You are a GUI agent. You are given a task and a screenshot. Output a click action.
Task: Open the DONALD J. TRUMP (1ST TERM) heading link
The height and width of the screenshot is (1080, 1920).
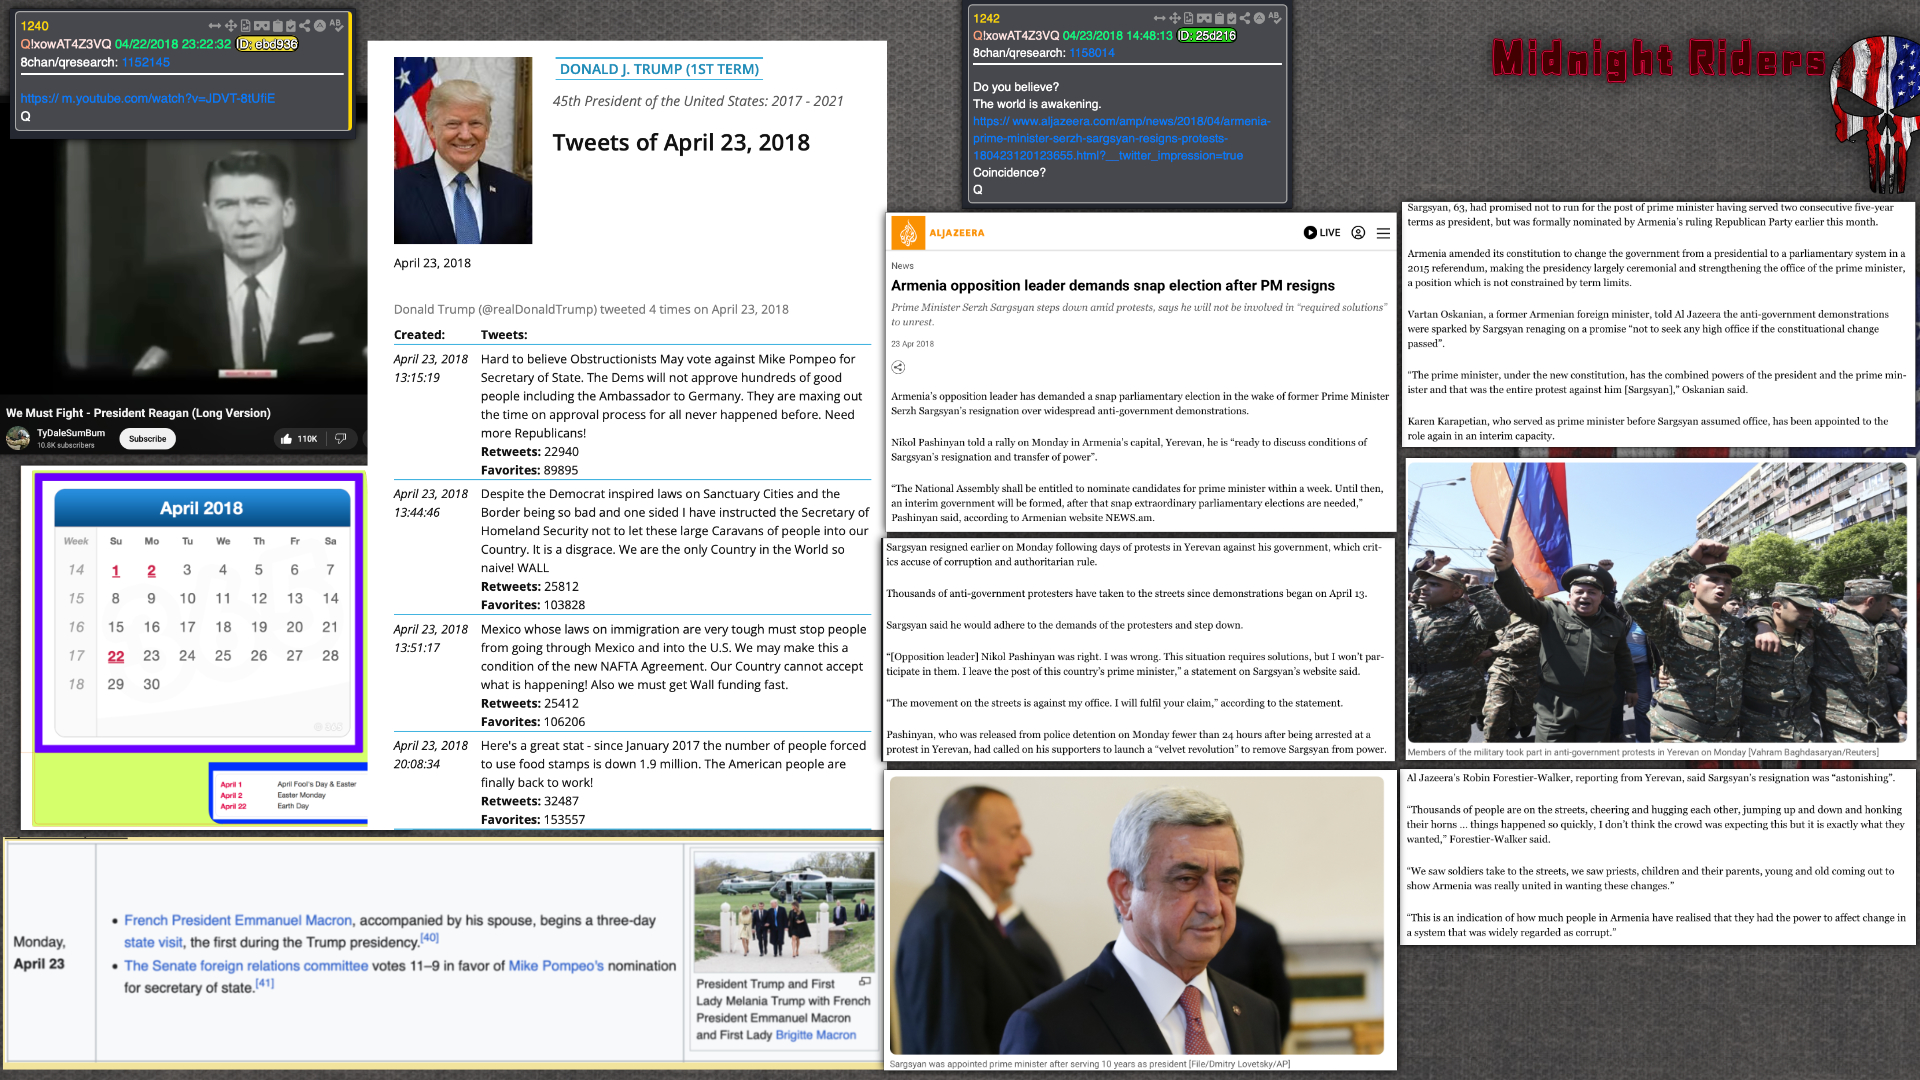coord(659,69)
